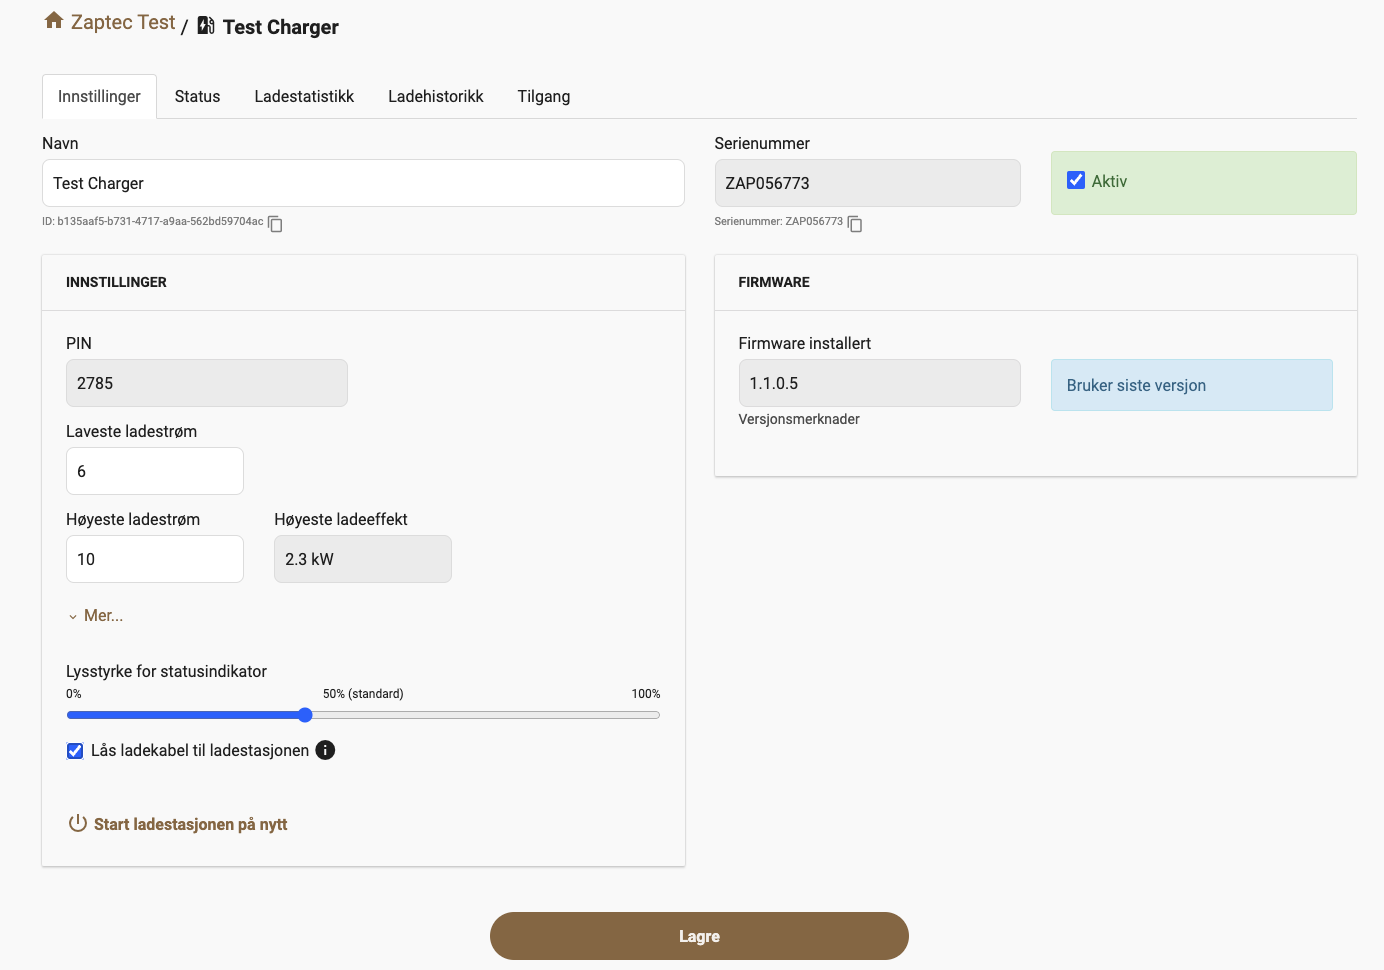Switch to the Status tab
Image resolution: width=1384 pixels, height=970 pixels.
[x=197, y=97]
